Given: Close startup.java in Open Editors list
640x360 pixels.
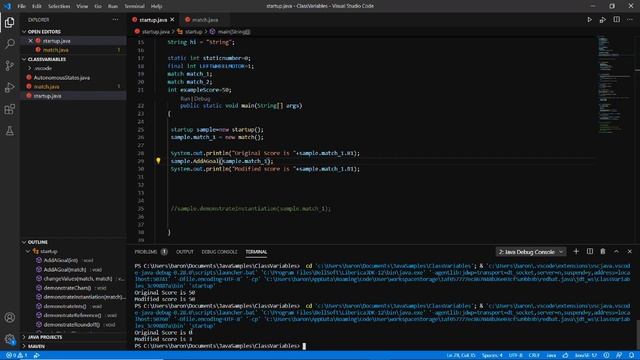Looking at the screenshot, I should click(x=30, y=41).
